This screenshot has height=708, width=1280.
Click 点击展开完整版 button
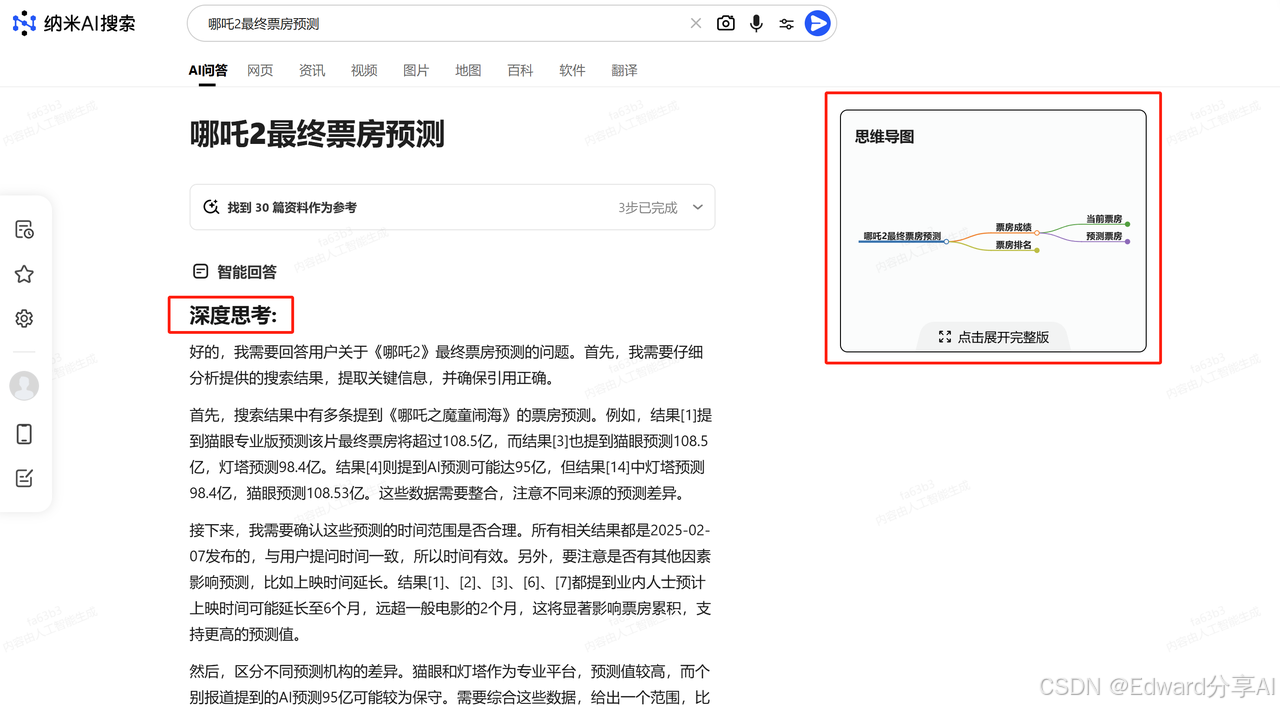point(994,337)
